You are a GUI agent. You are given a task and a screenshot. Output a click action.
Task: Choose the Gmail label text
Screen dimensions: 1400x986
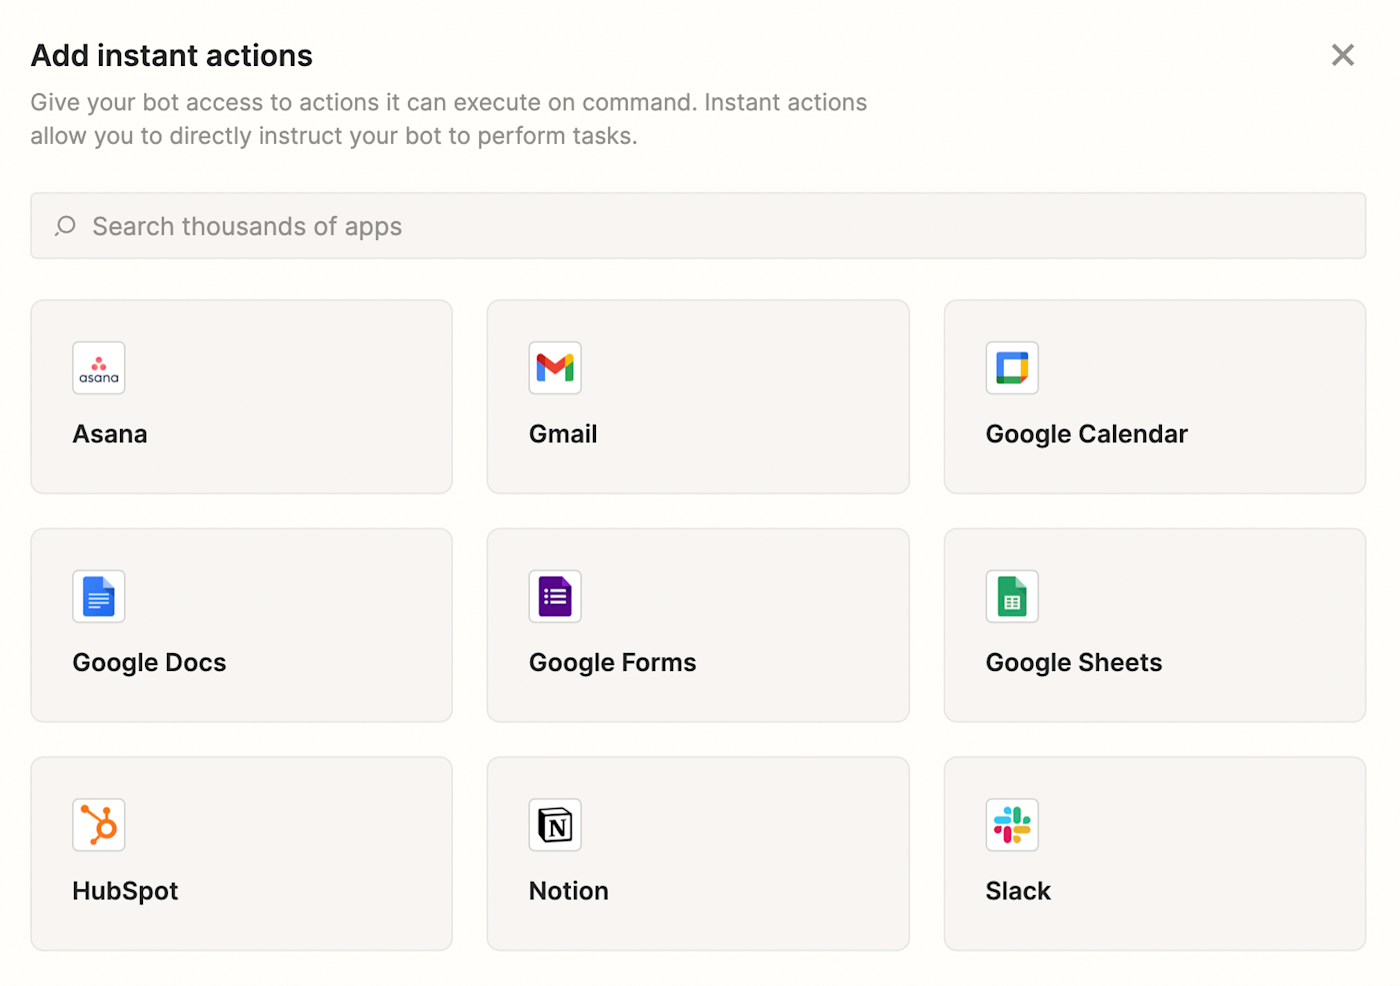[563, 434]
